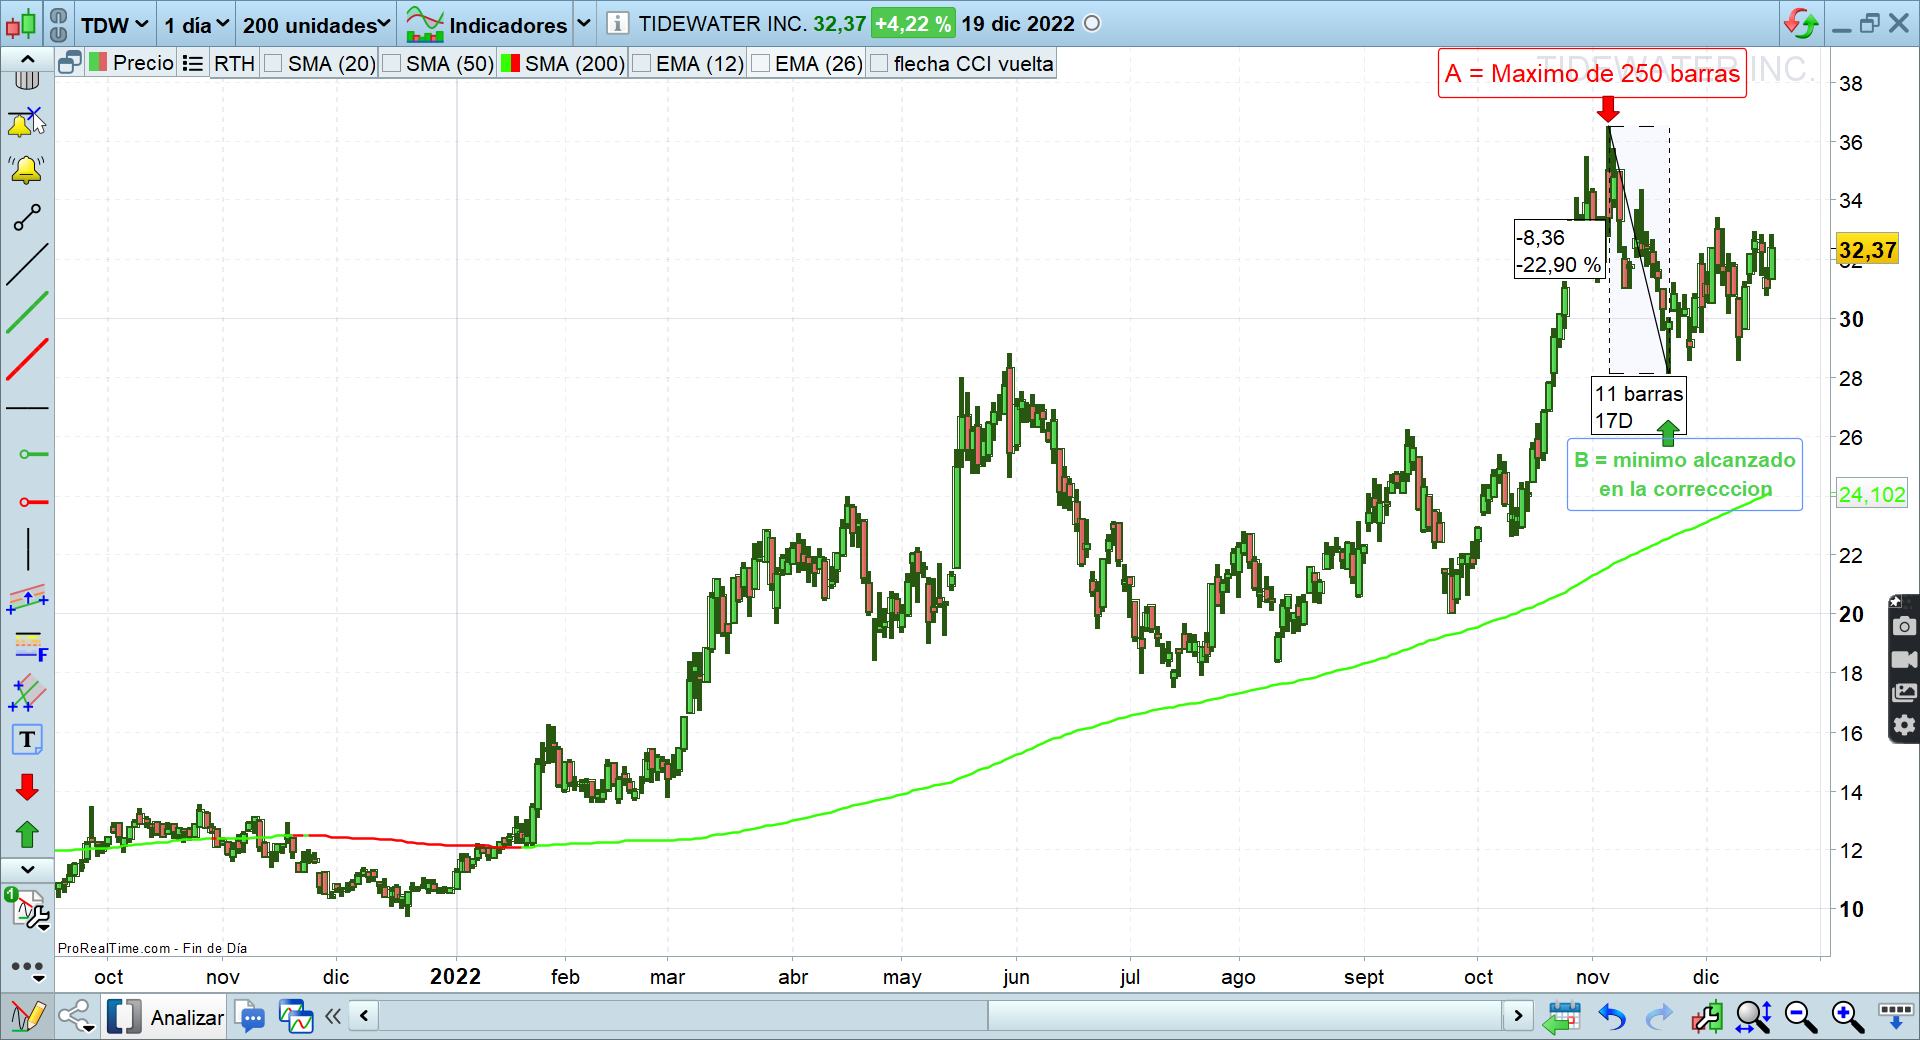
Task: Select the vertical line tool
Action: [x=28, y=550]
